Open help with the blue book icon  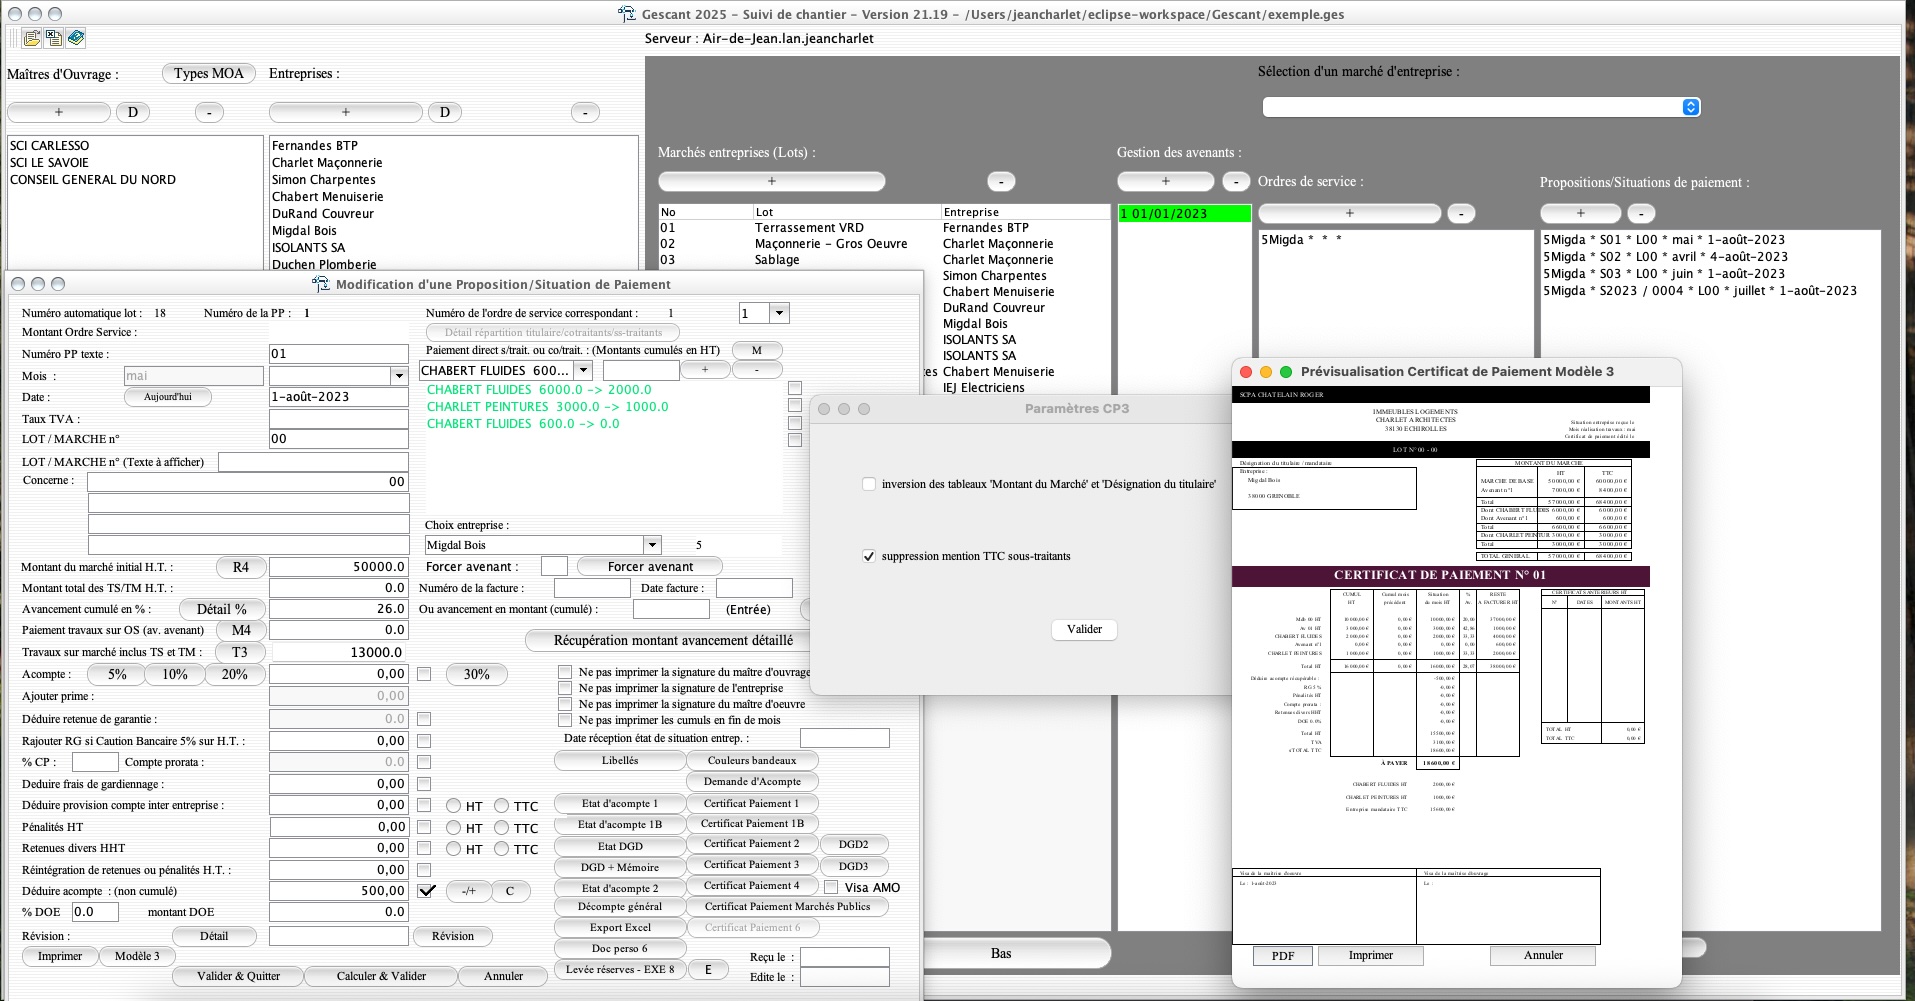(x=76, y=38)
